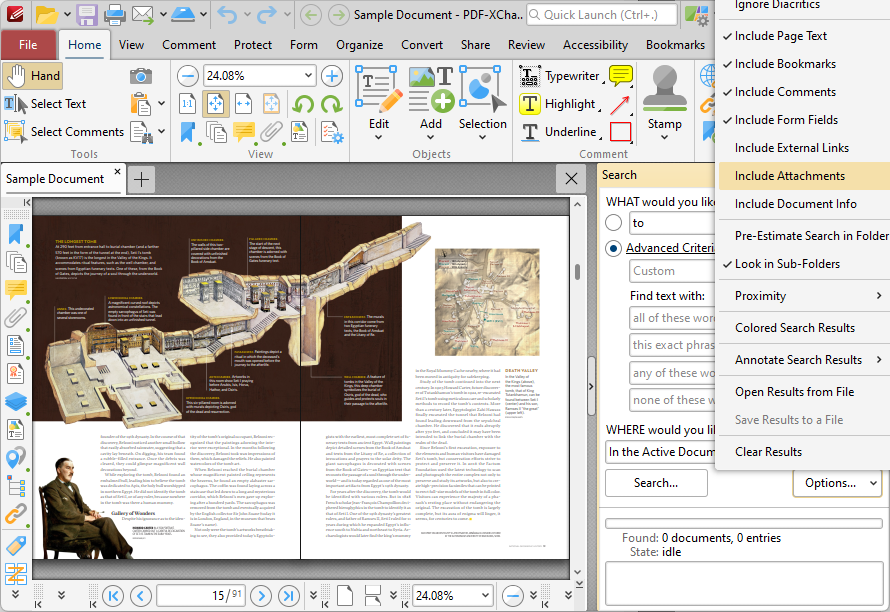Screen dimensions: 890x612
Task: Expand the Options button dropdown arrow
Action: pyautogui.click(x=873, y=483)
